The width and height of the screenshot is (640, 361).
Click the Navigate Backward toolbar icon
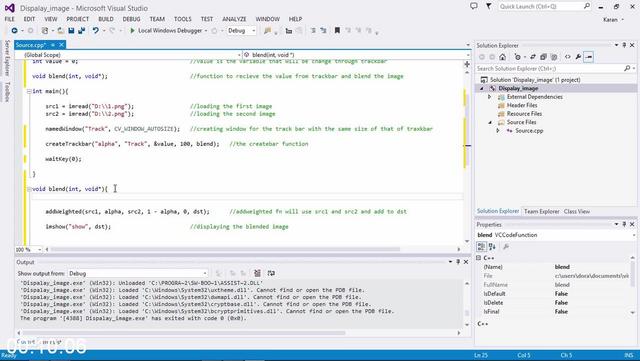pos(14,31)
